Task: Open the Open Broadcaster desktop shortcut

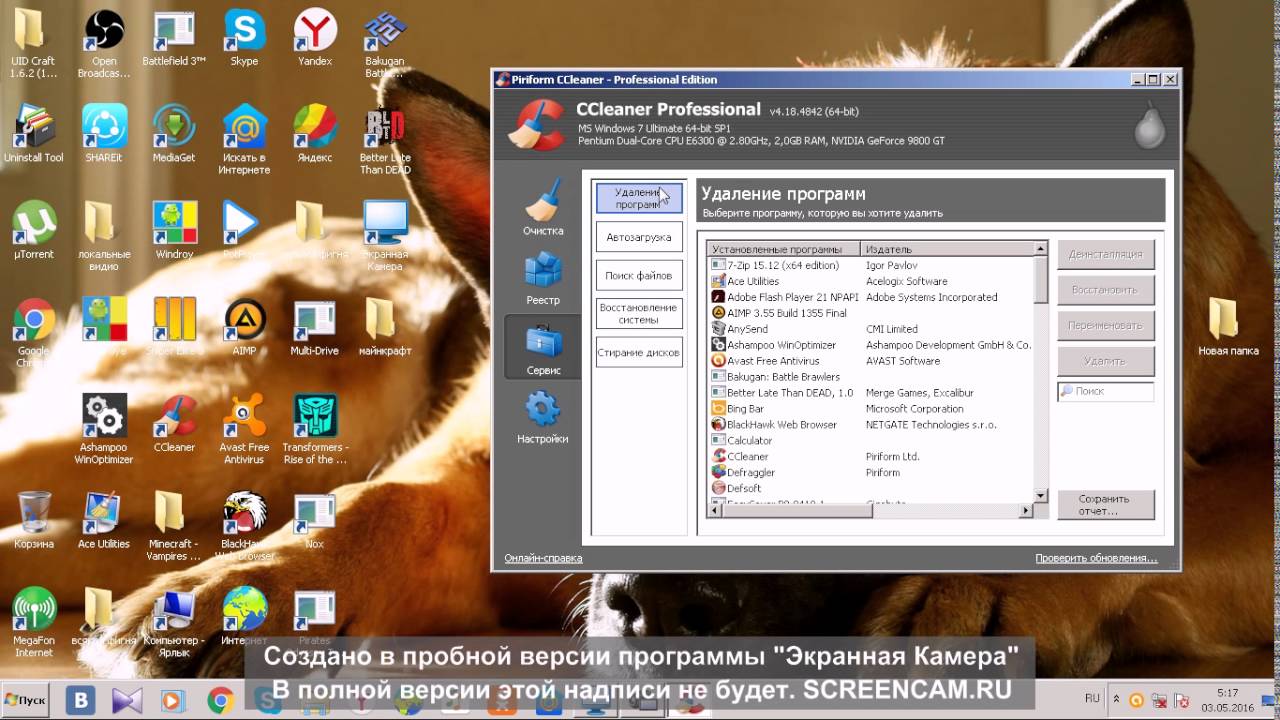Action: (x=104, y=44)
